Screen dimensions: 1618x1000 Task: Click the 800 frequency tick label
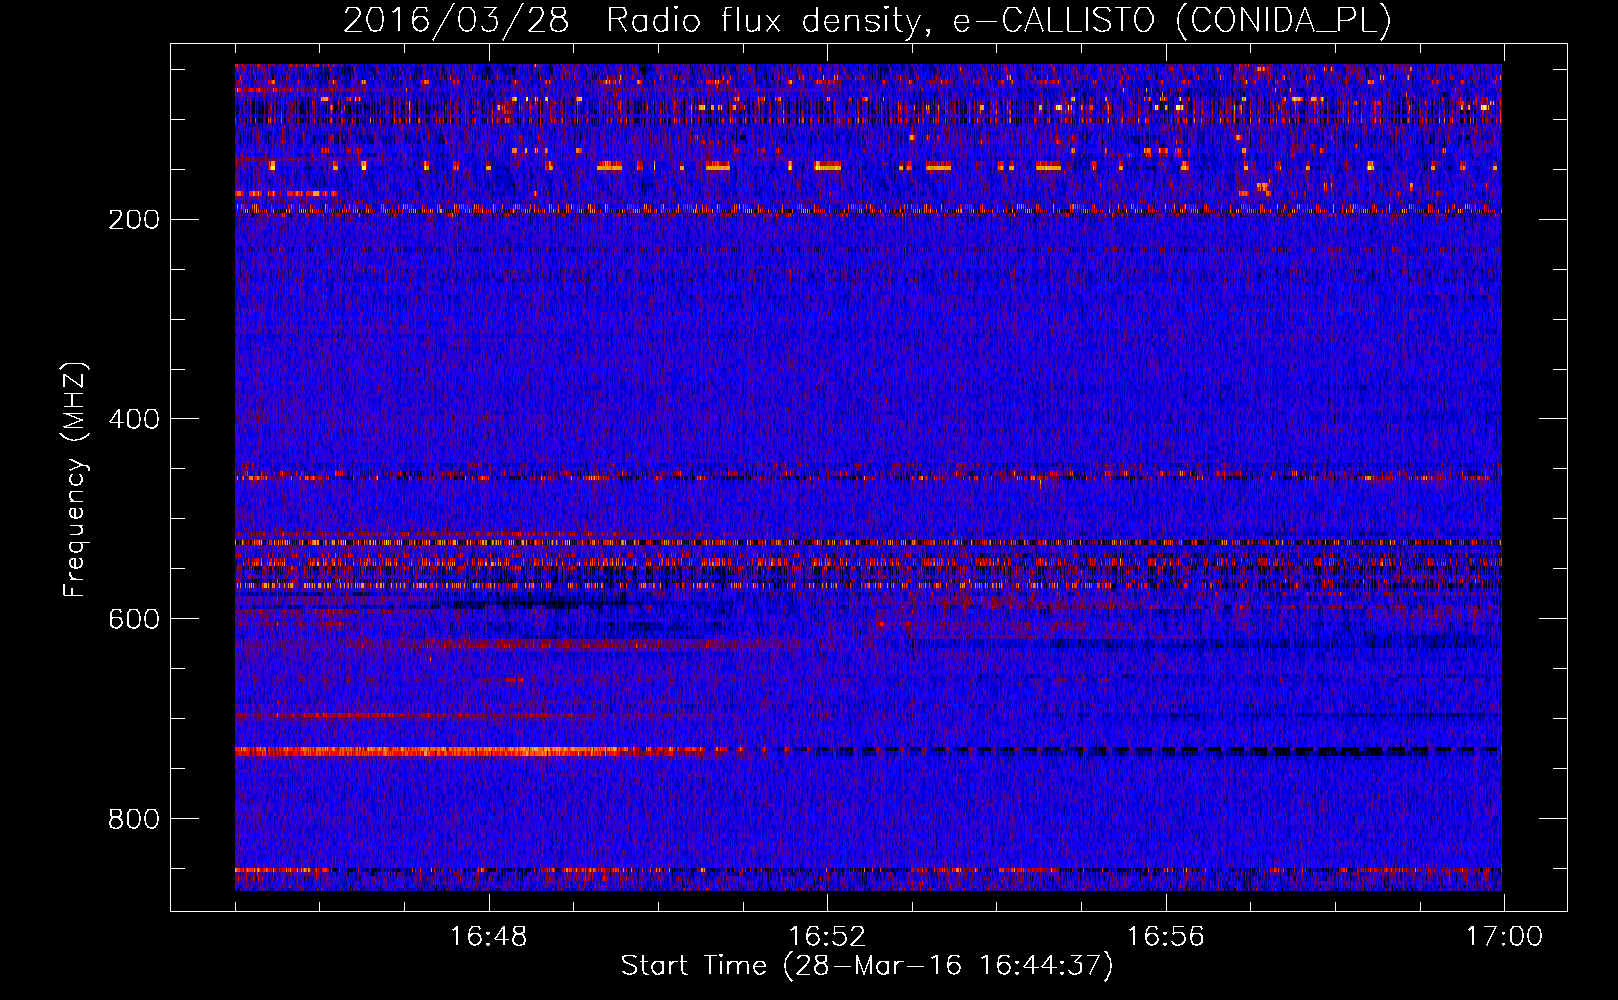[133, 819]
